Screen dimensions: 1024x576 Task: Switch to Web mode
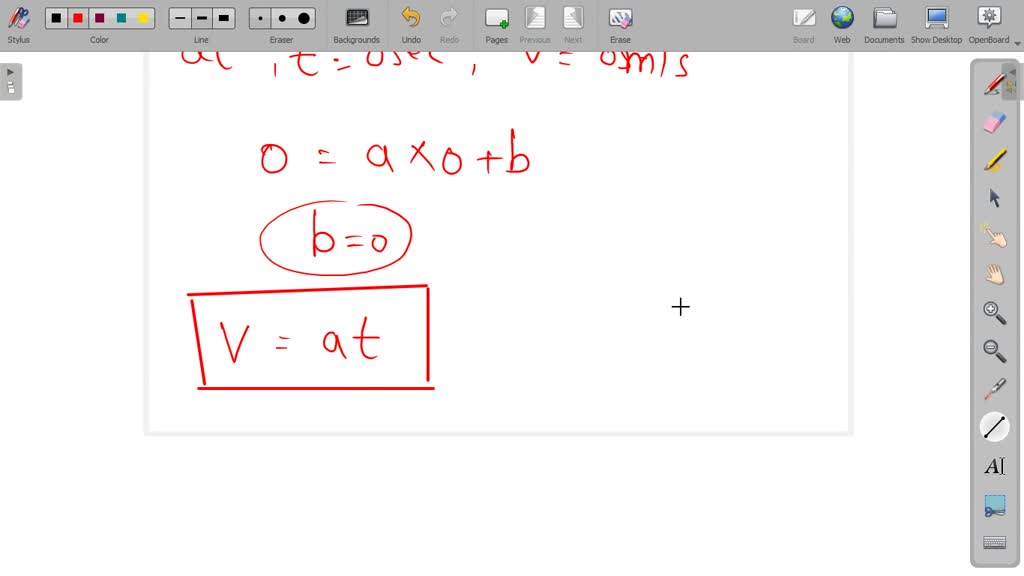pyautogui.click(x=842, y=25)
